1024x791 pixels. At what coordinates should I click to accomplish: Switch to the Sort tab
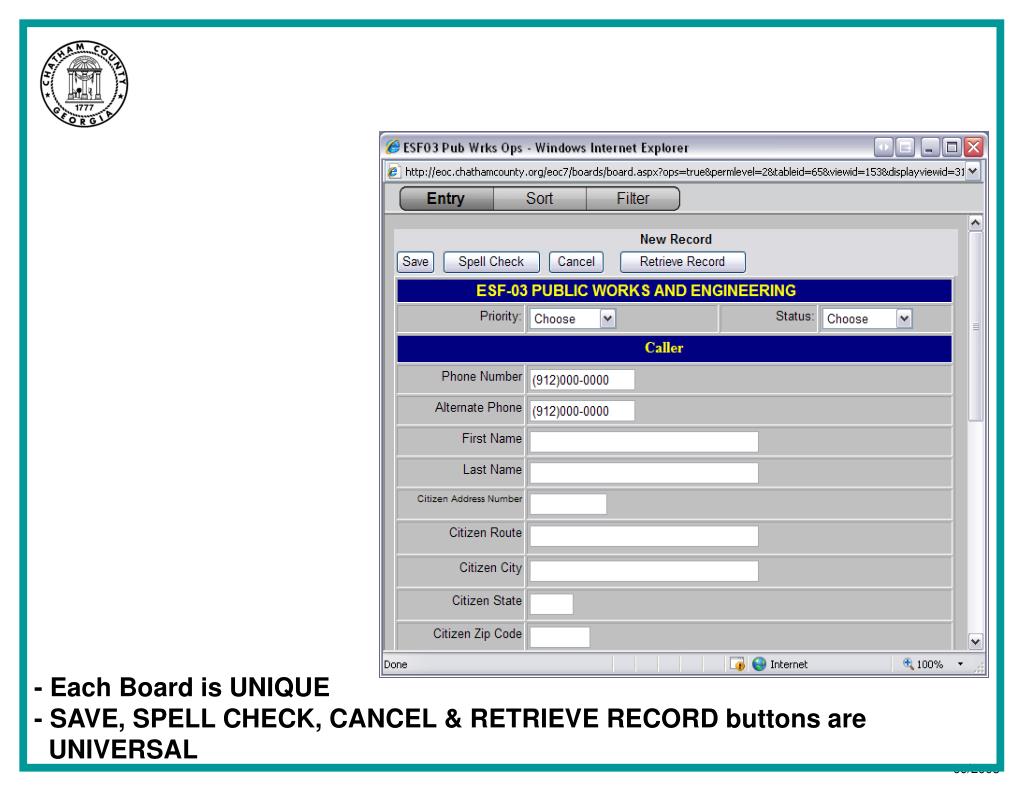pyautogui.click(x=539, y=199)
